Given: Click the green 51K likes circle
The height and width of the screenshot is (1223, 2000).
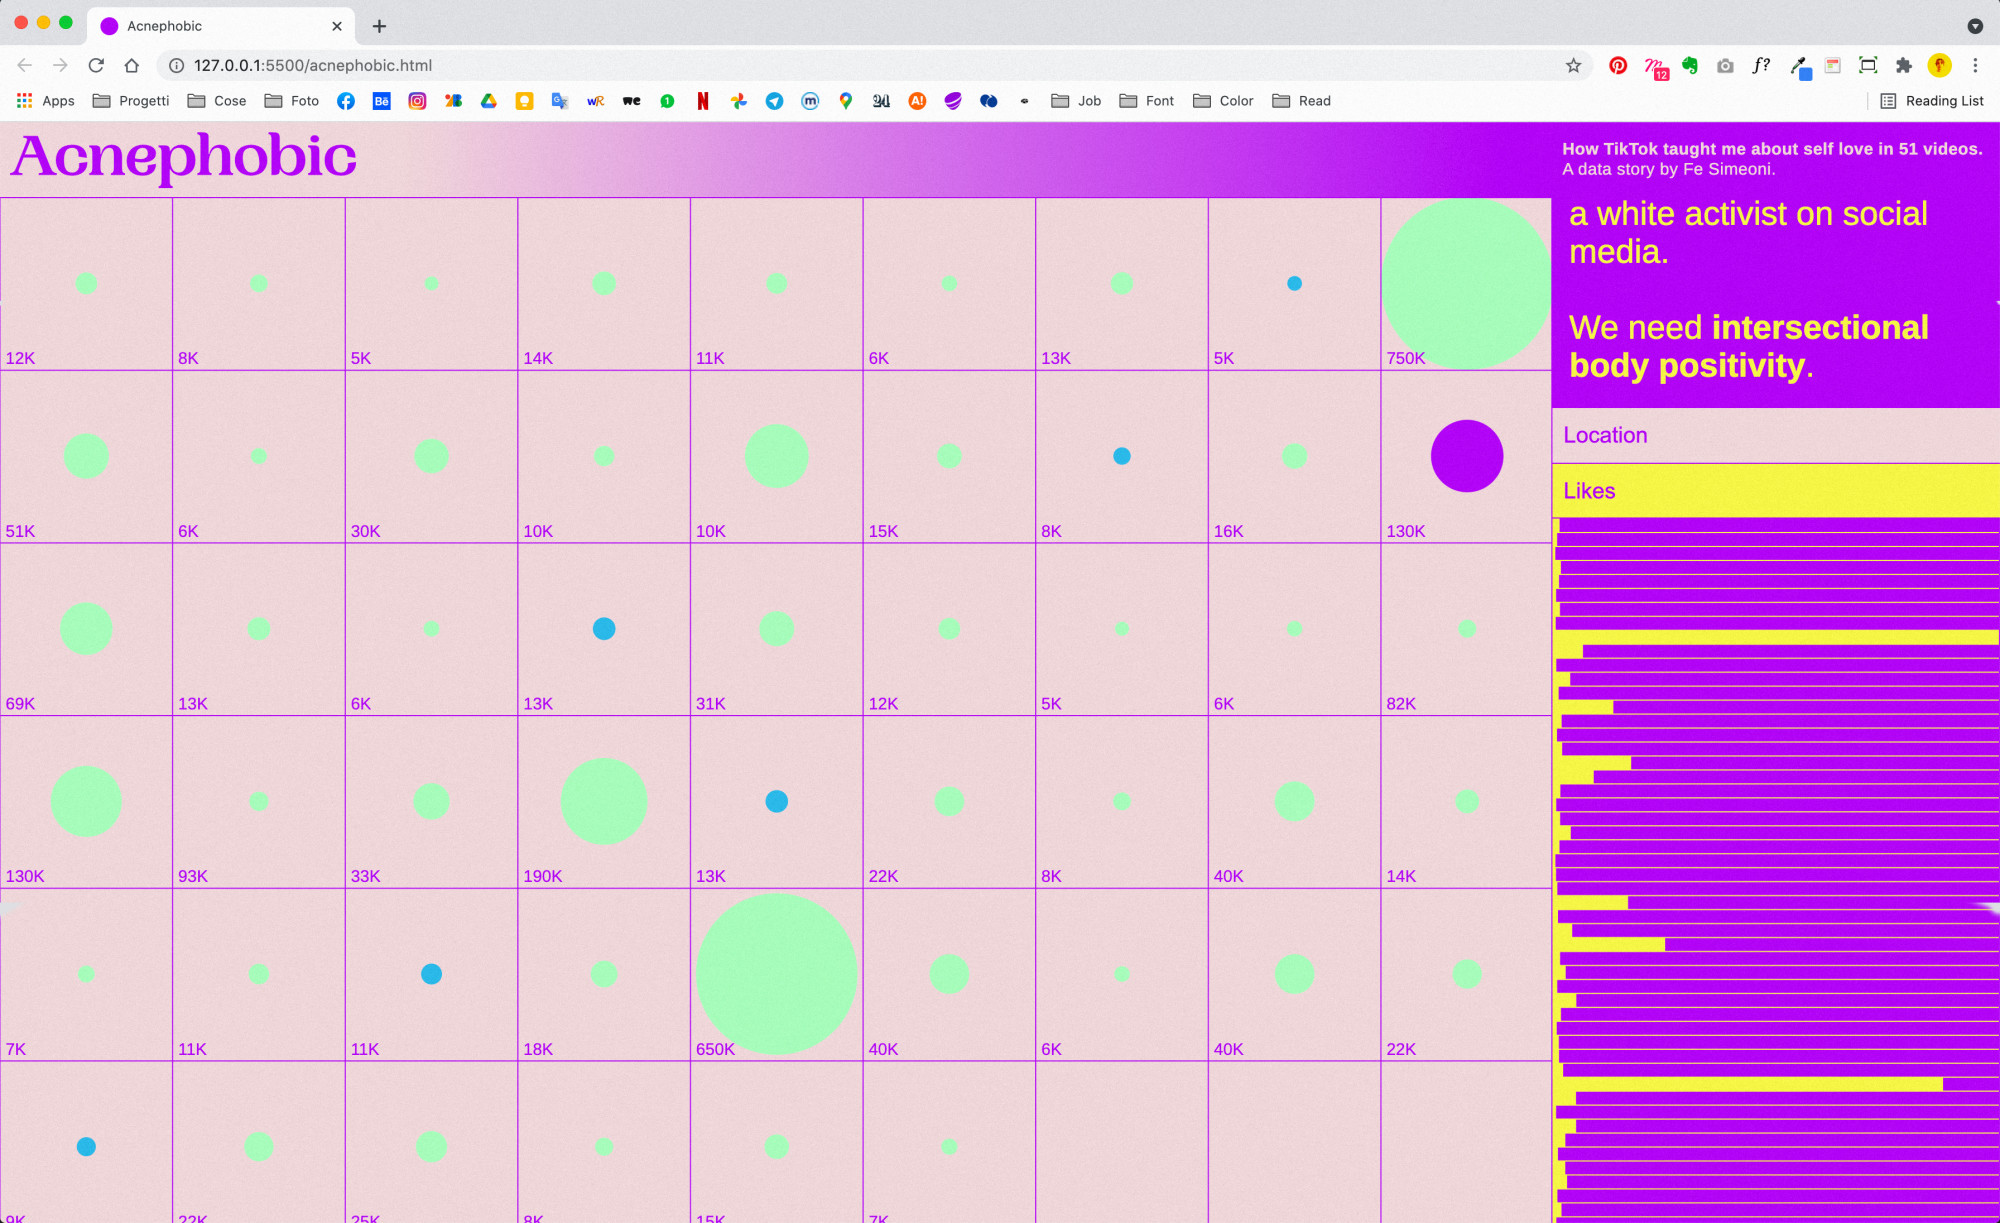Looking at the screenshot, I should (86, 456).
